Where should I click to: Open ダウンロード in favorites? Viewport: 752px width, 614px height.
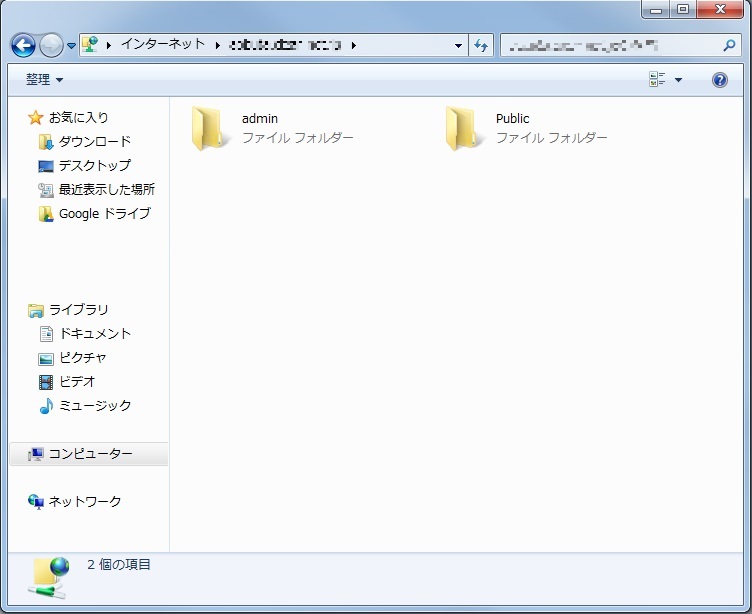point(94,142)
